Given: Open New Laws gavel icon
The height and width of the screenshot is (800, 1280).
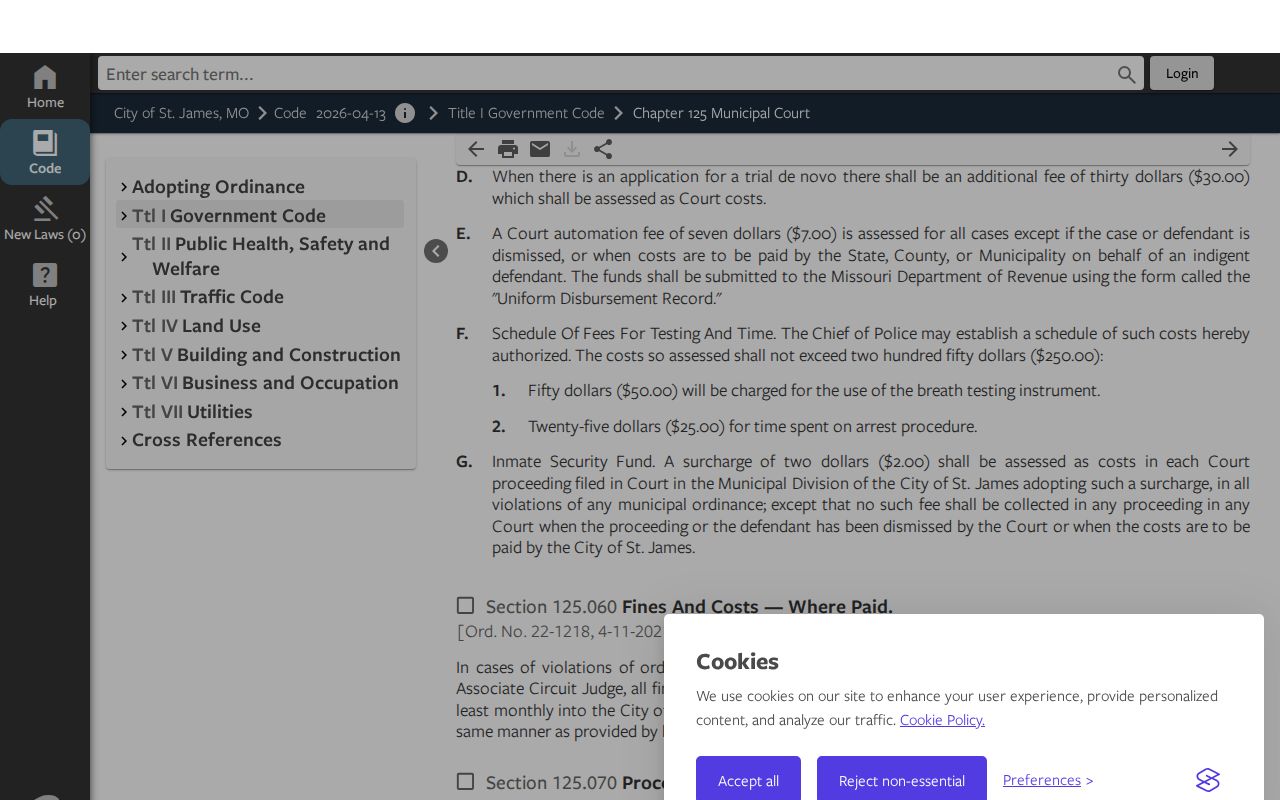Looking at the screenshot, I should pyautogui.click(x=45, y=208).
